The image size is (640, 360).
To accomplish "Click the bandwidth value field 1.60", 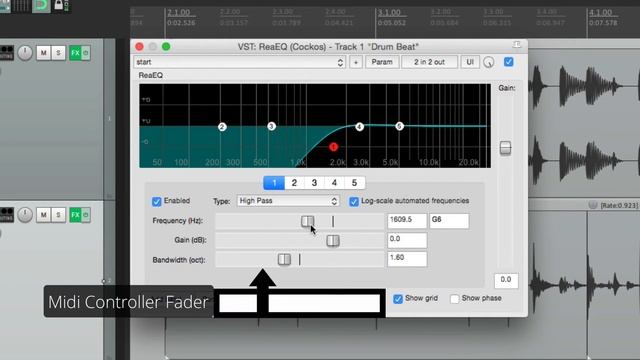I will (x=407, y=259).
